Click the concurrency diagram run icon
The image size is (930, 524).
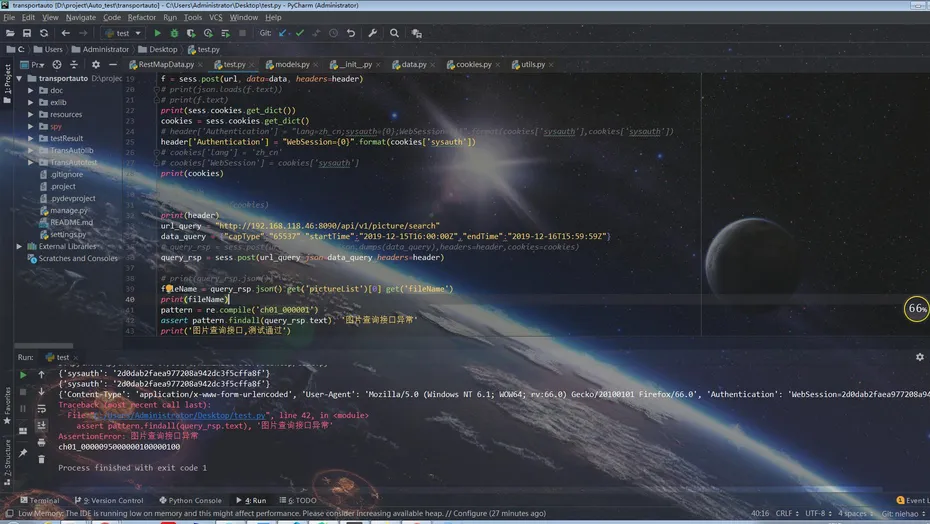tap(225, 33)
